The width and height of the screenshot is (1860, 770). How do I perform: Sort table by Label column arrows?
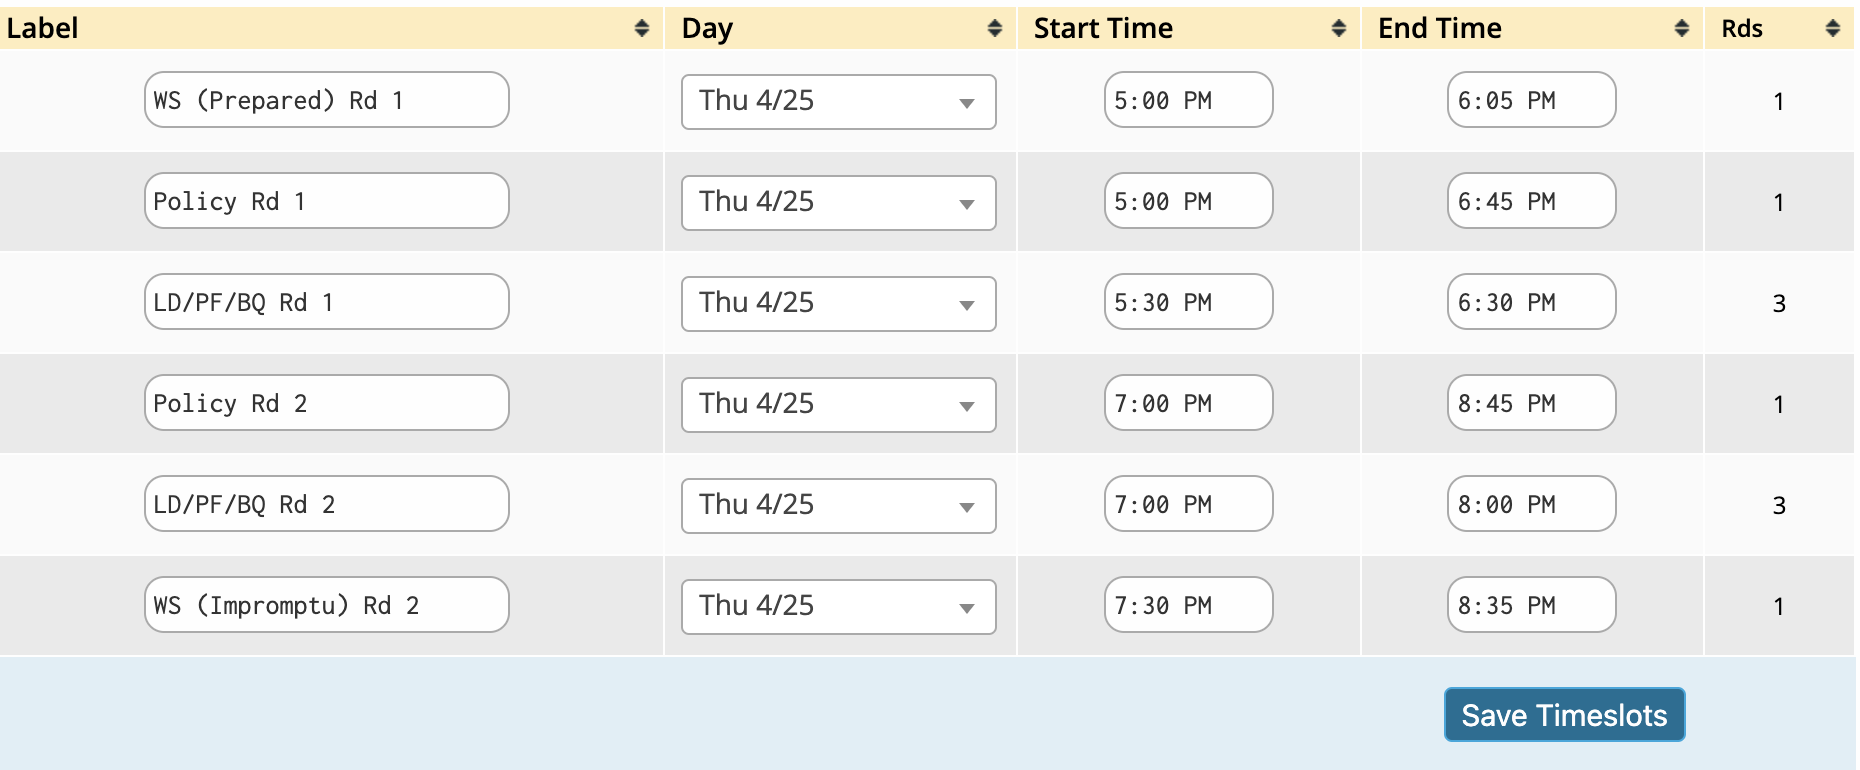point(642,29)
